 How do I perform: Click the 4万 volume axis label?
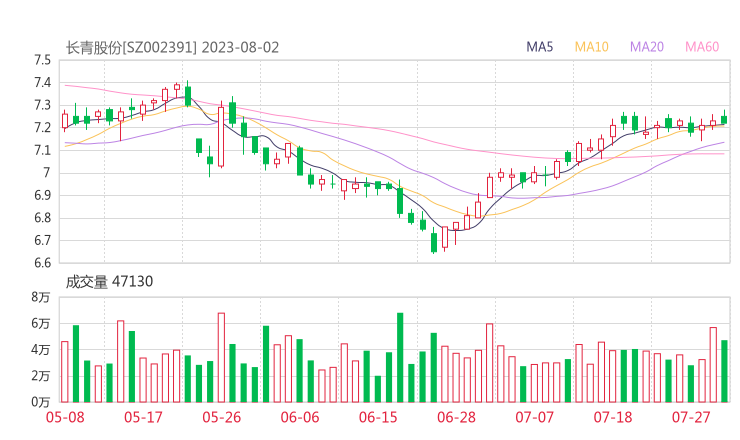[41, 350]
